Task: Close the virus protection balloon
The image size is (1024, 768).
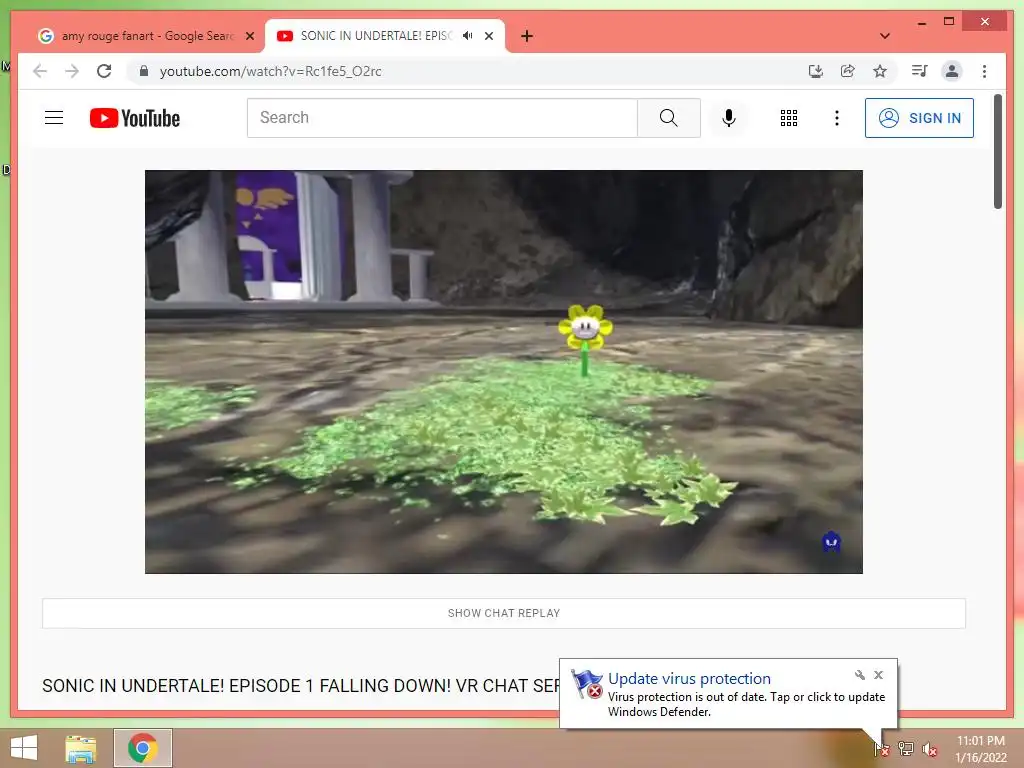Action: 878,675
